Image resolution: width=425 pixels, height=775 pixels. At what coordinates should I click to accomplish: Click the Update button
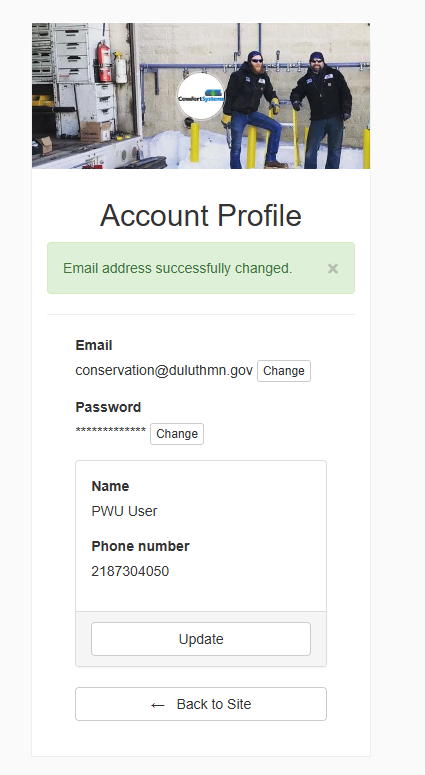click(201, 639)
